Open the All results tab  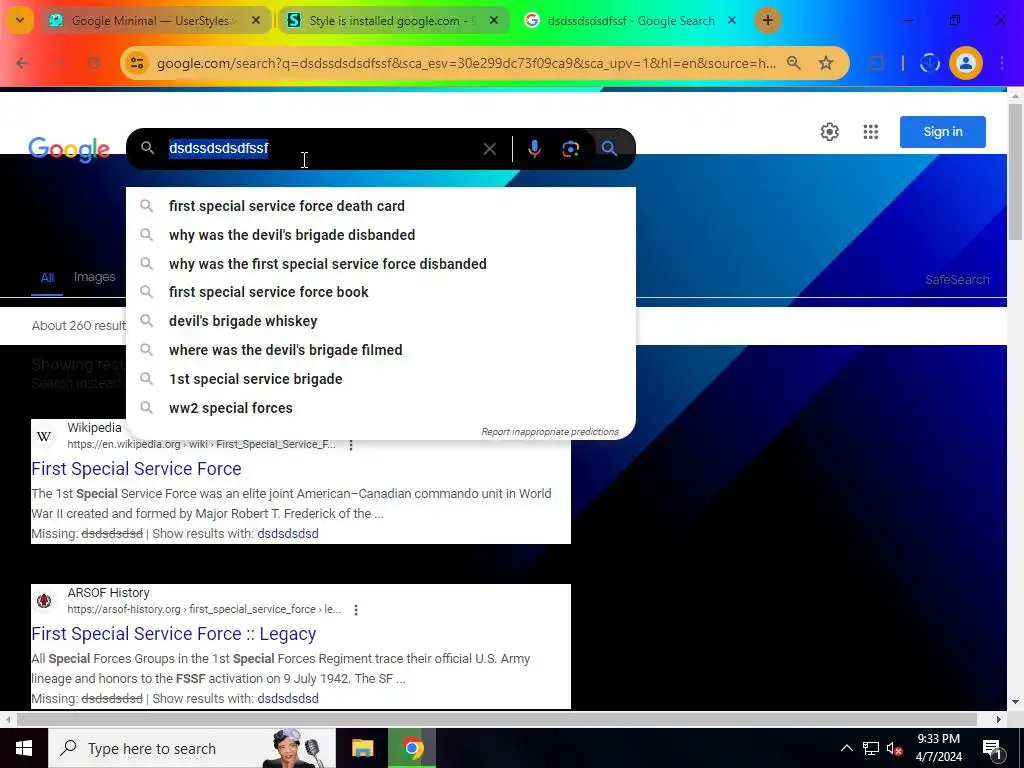[47, 278]
